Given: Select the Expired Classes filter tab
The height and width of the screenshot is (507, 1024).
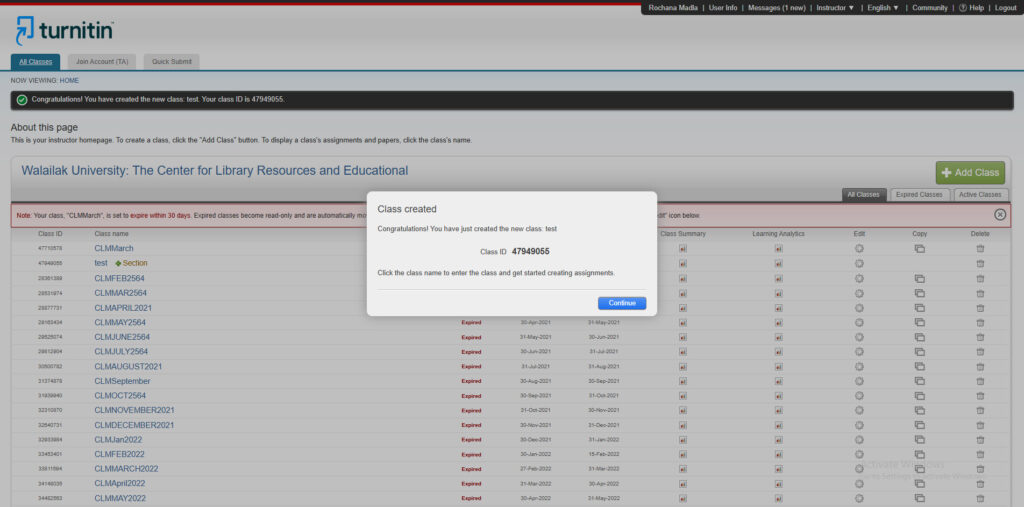Looking at the screenshot, I should coord(920,195).
